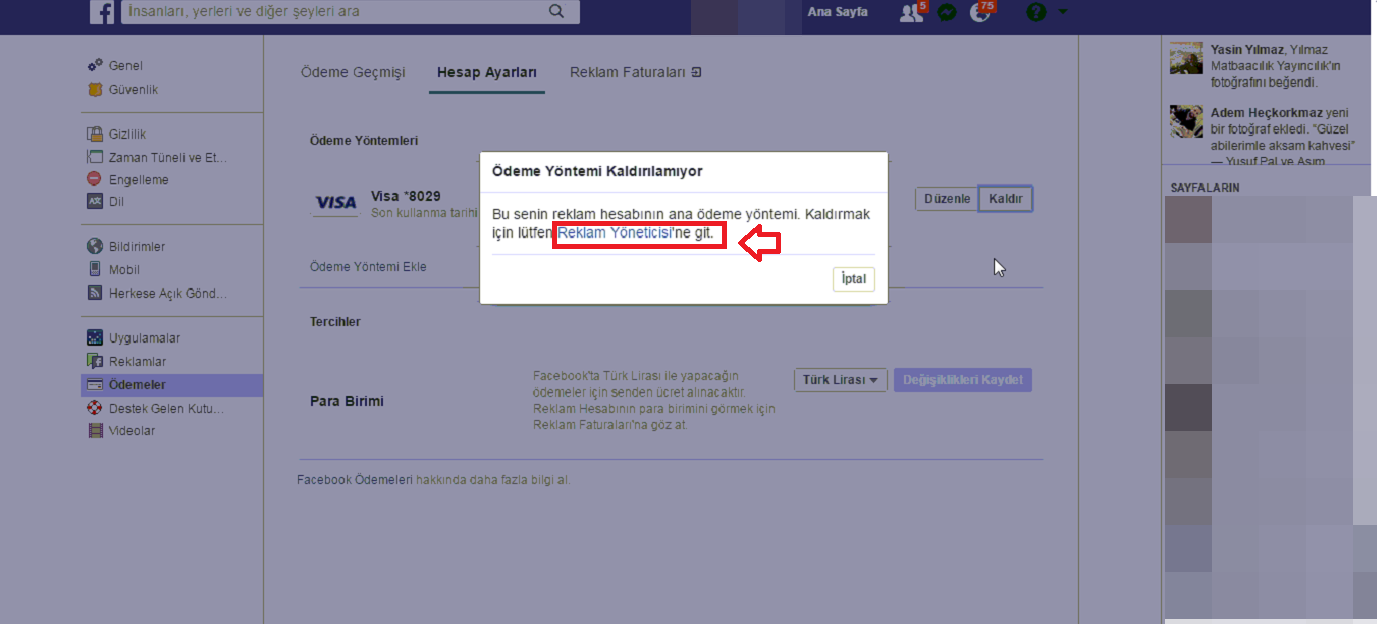Click the Visa *8029 card text
Viewport: 1377px width, 624px height.
406,196
